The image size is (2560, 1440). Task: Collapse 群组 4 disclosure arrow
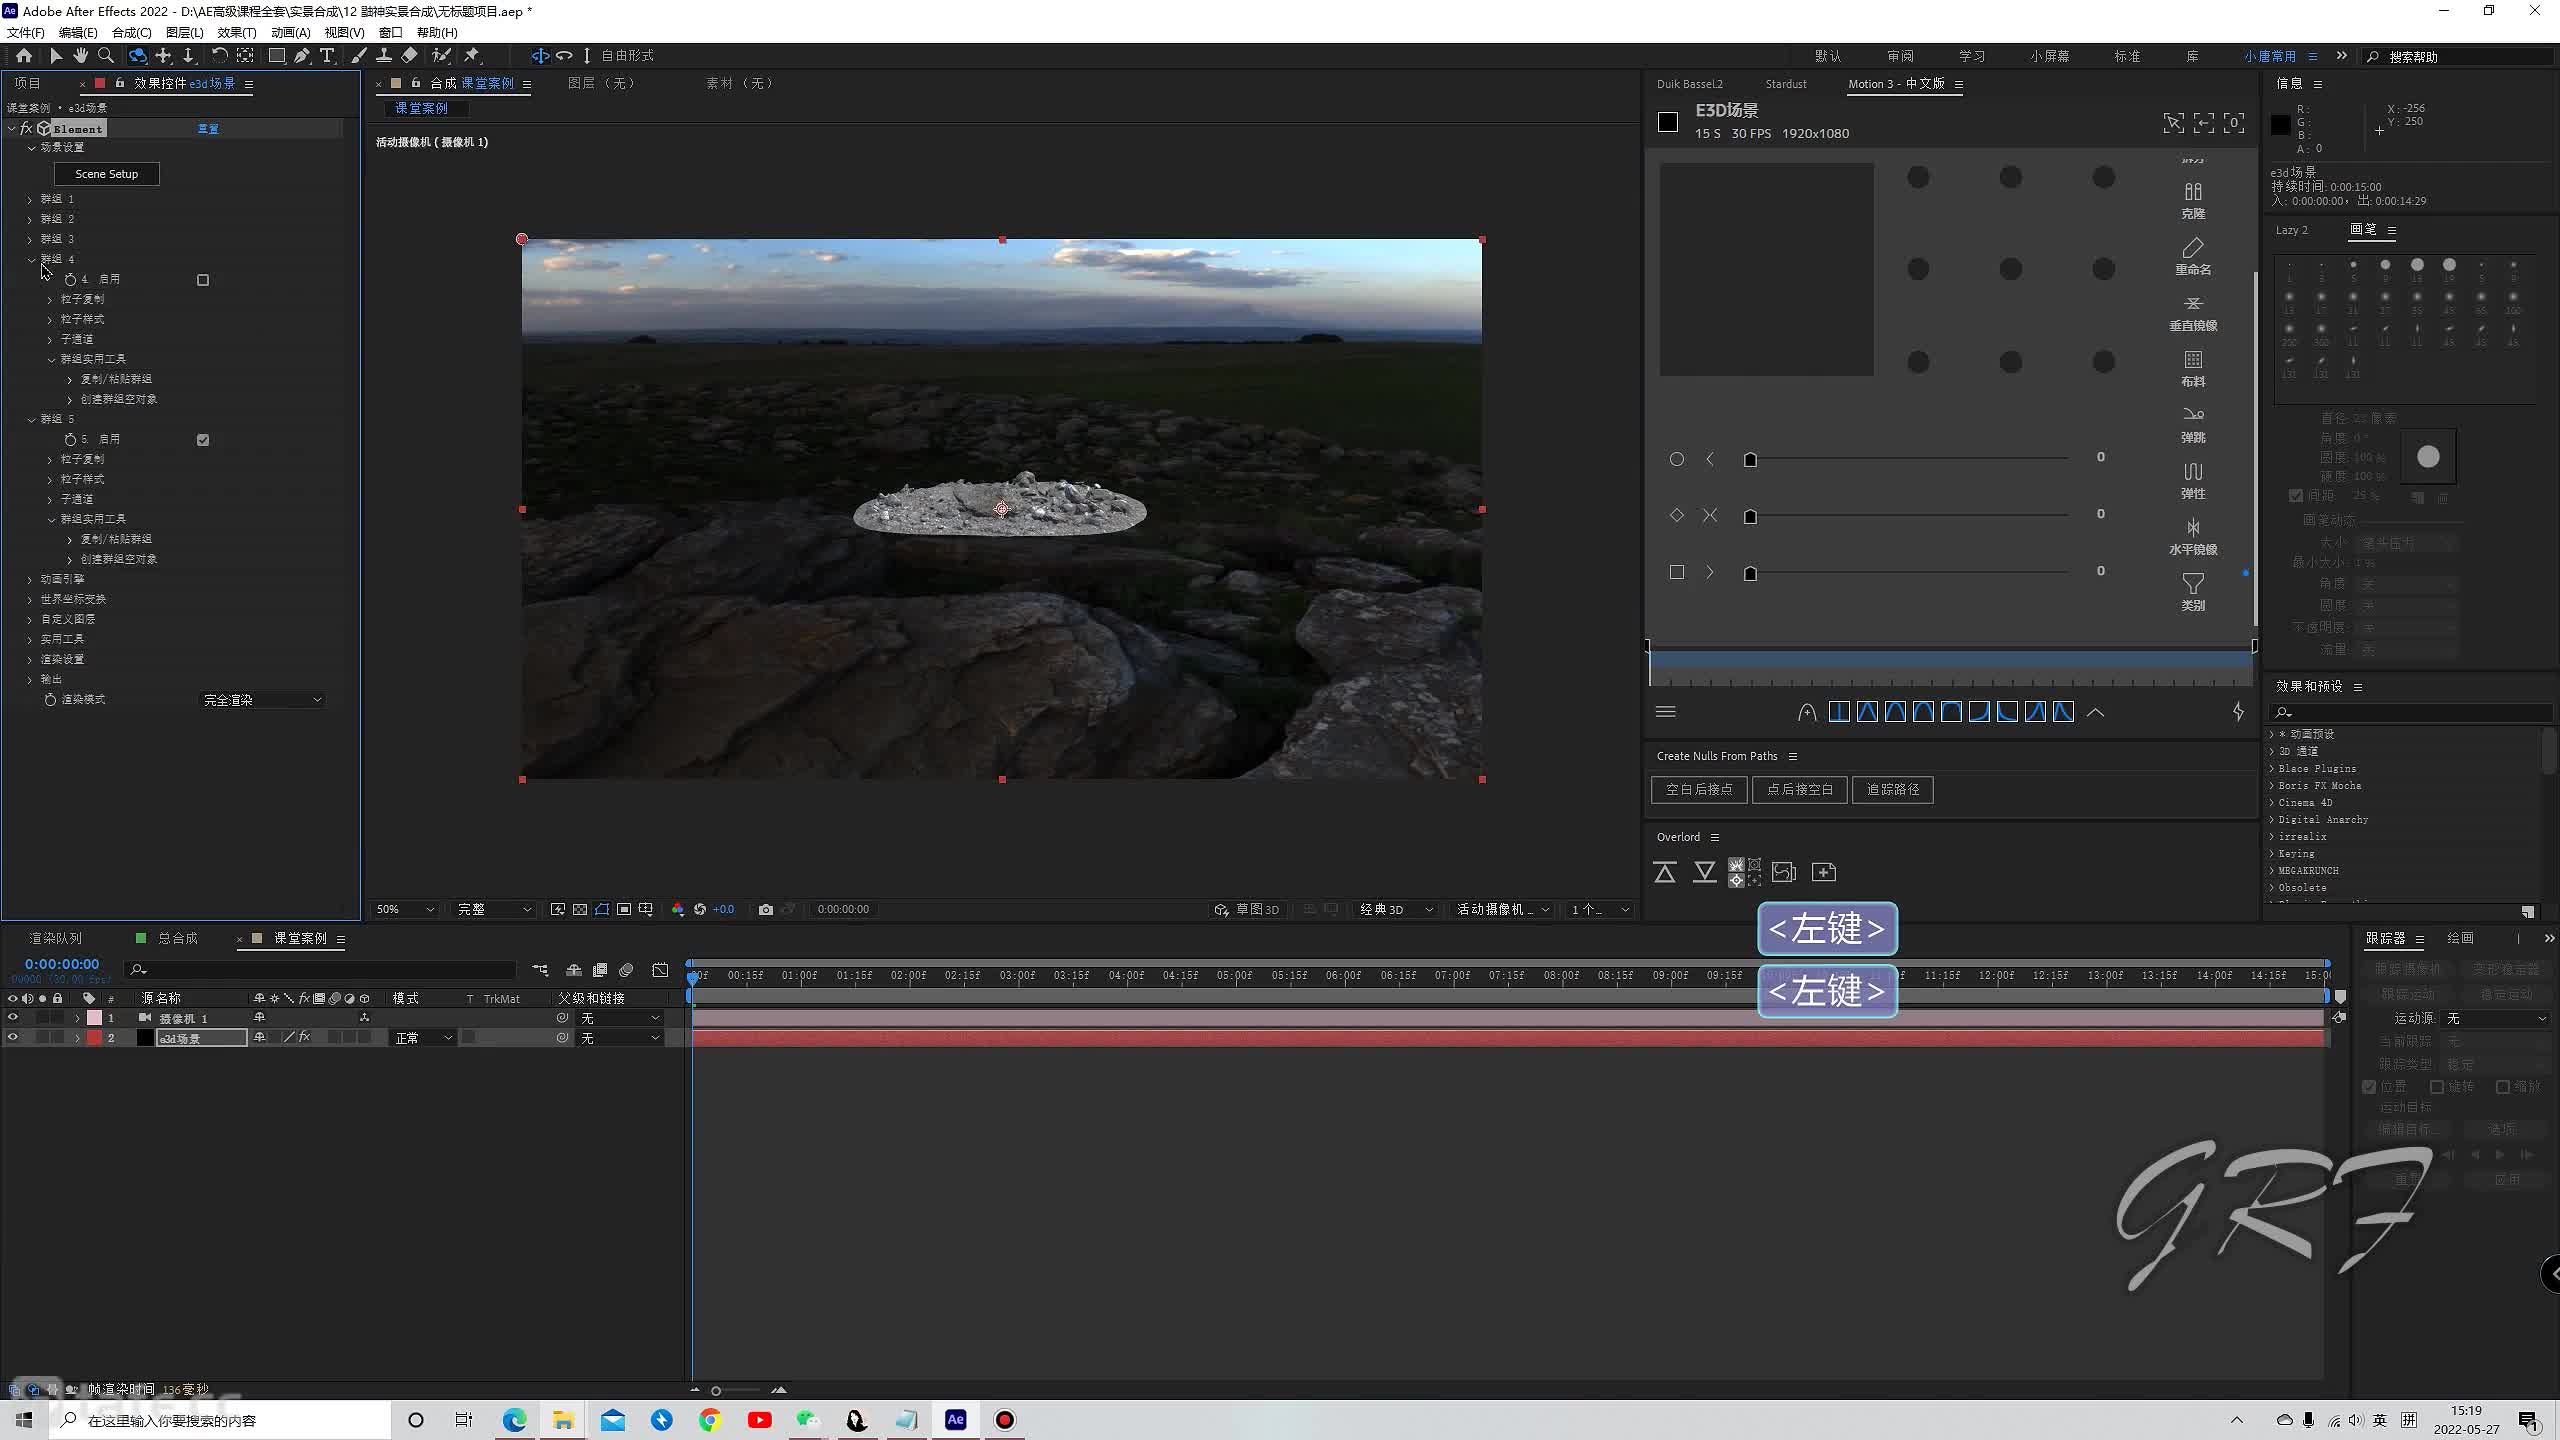tap(31, 260)
